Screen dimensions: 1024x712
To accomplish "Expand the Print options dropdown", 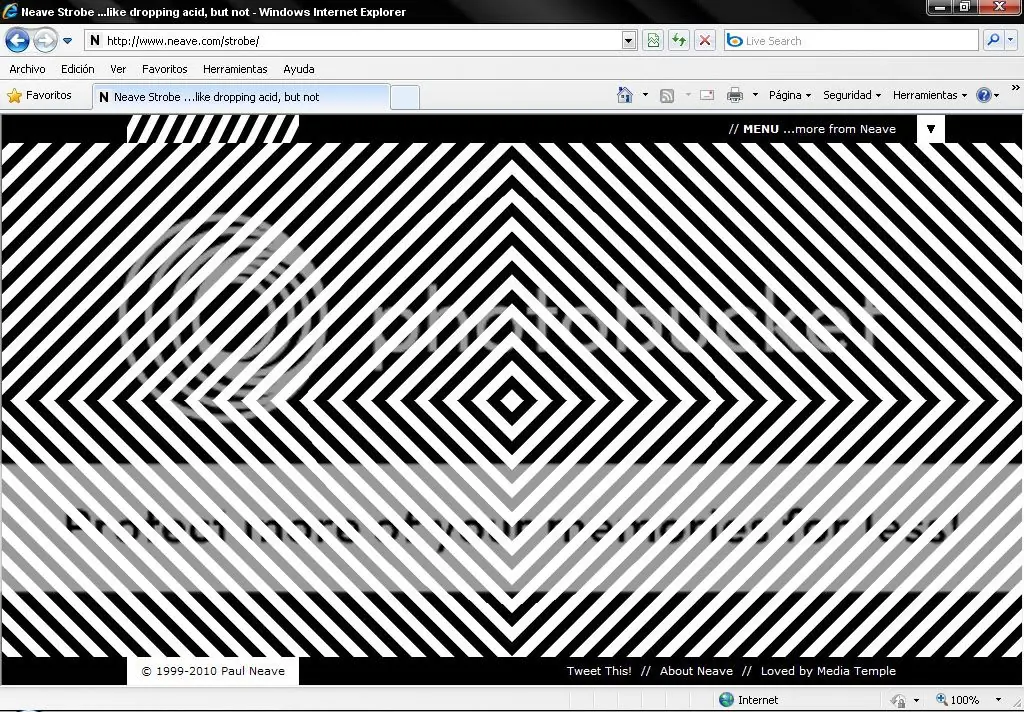I will coord(755,95).
